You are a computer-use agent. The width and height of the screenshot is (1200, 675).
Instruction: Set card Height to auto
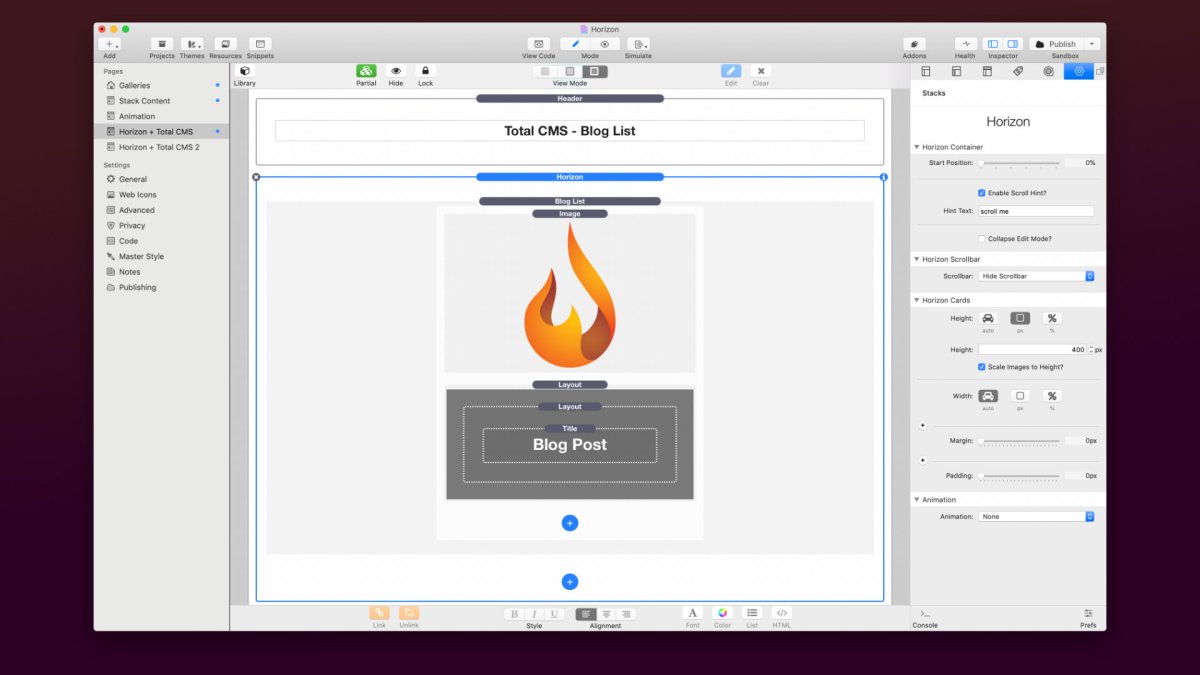988,318
